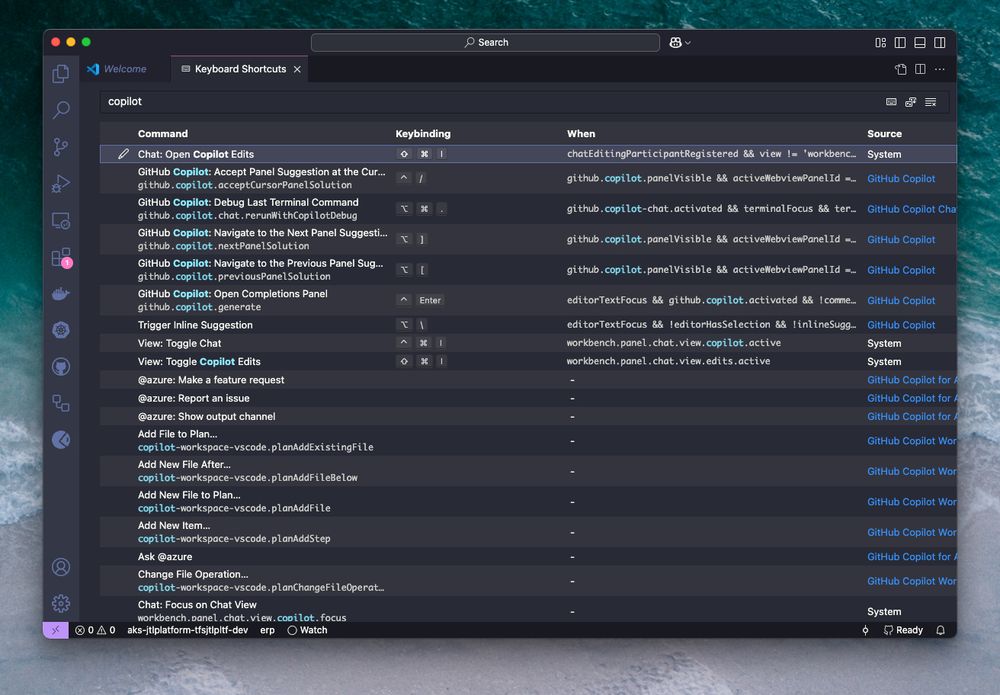Screen dimensions: 1000x695
Task: Open the Docker whale view
Action: tap(61, 293)
